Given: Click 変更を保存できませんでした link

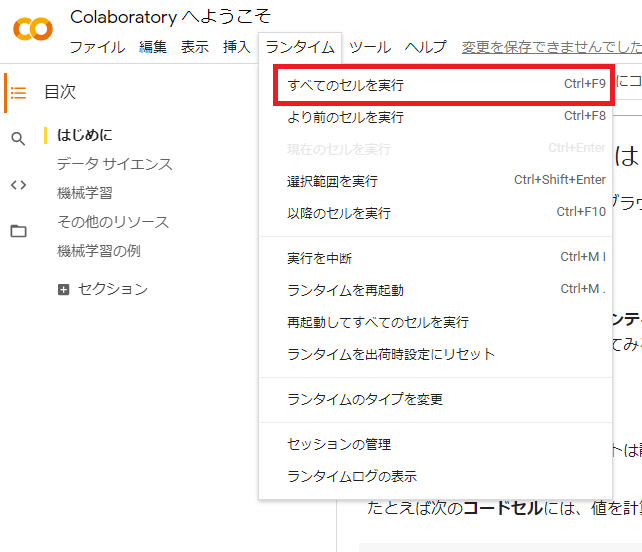Looking at the screenshot, I should point(551,47).
